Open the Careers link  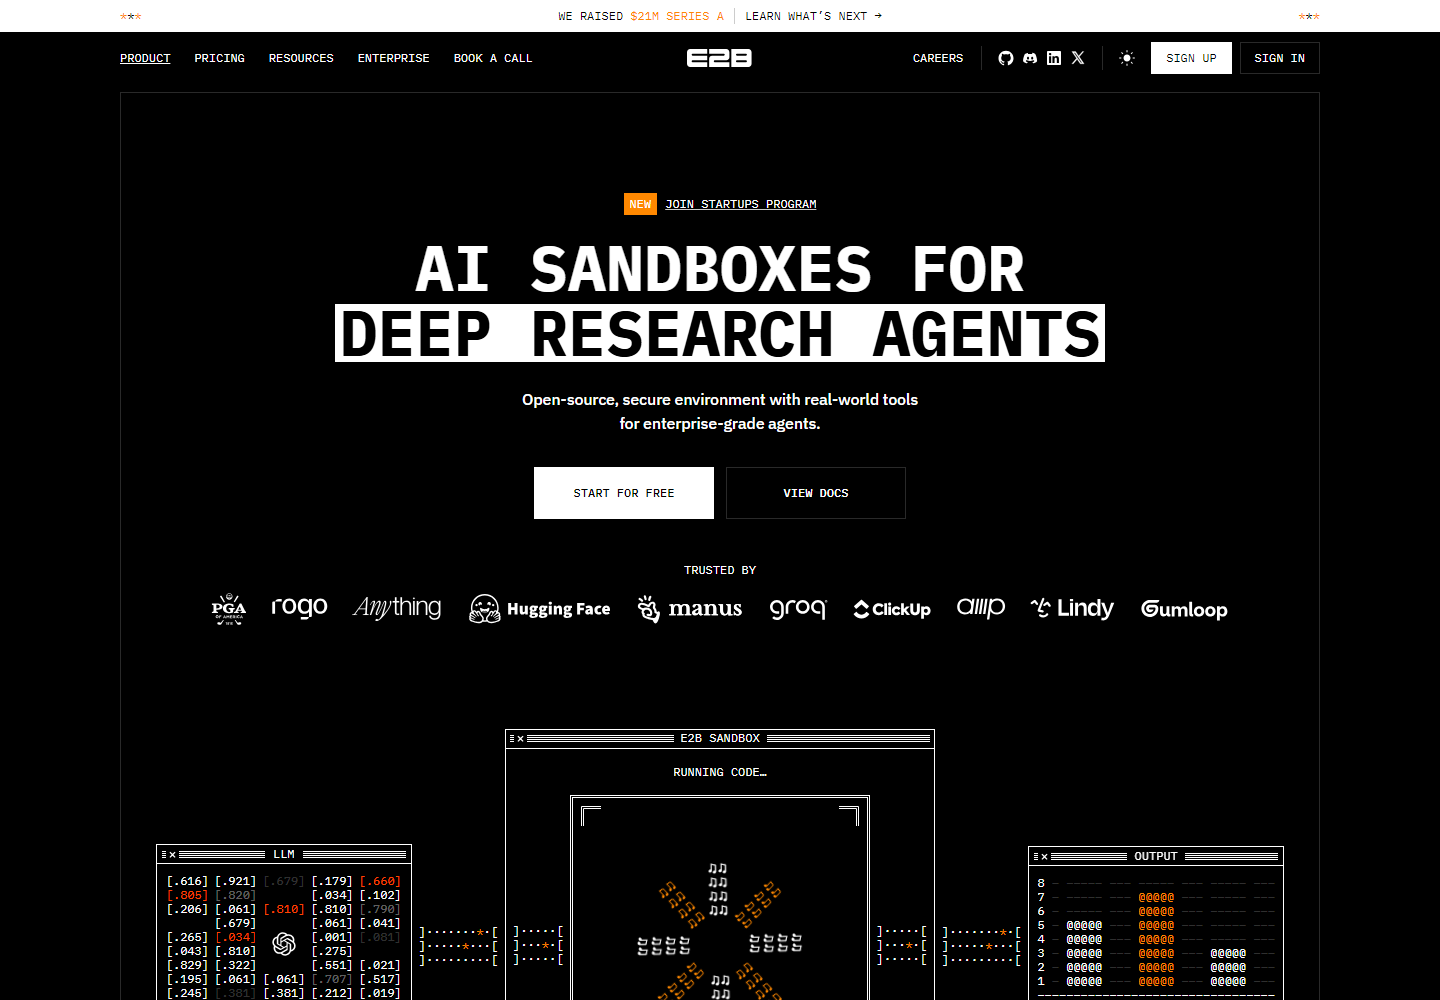pyautogui.click(x=938, y=58)
